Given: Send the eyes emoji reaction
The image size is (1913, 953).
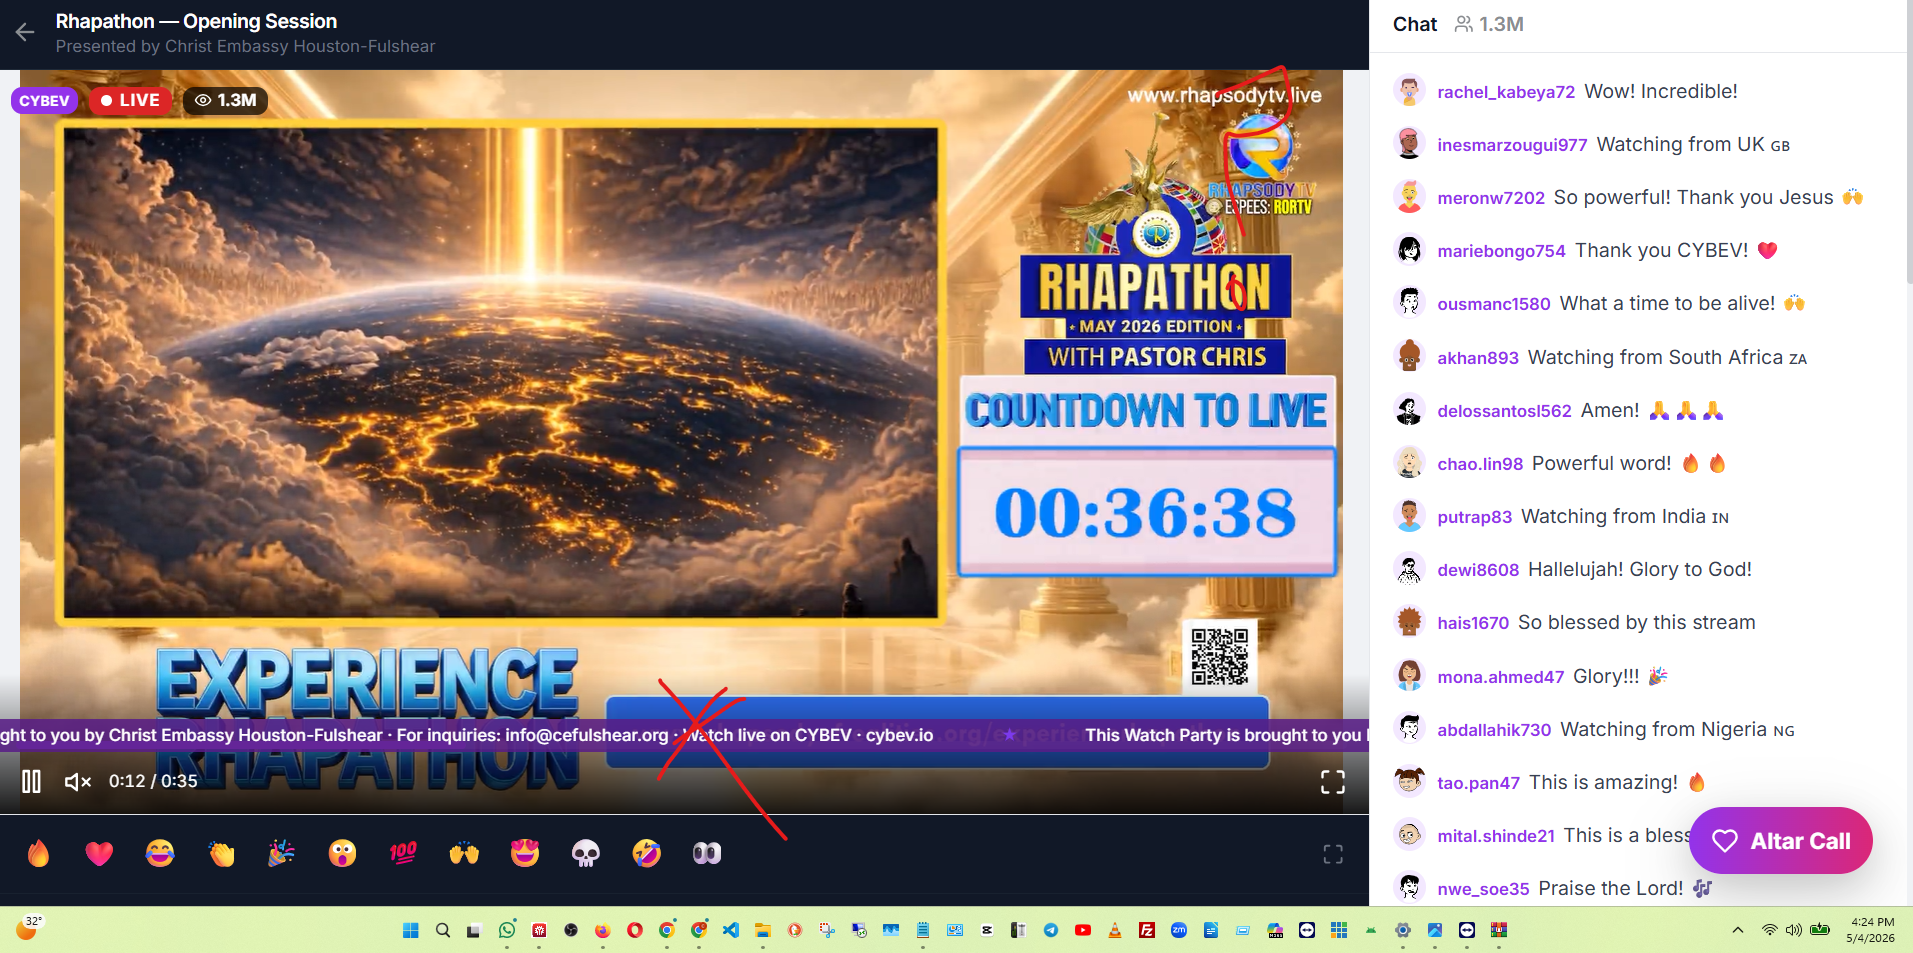Looking at the screenshot, I should click(x=707, y=853).
